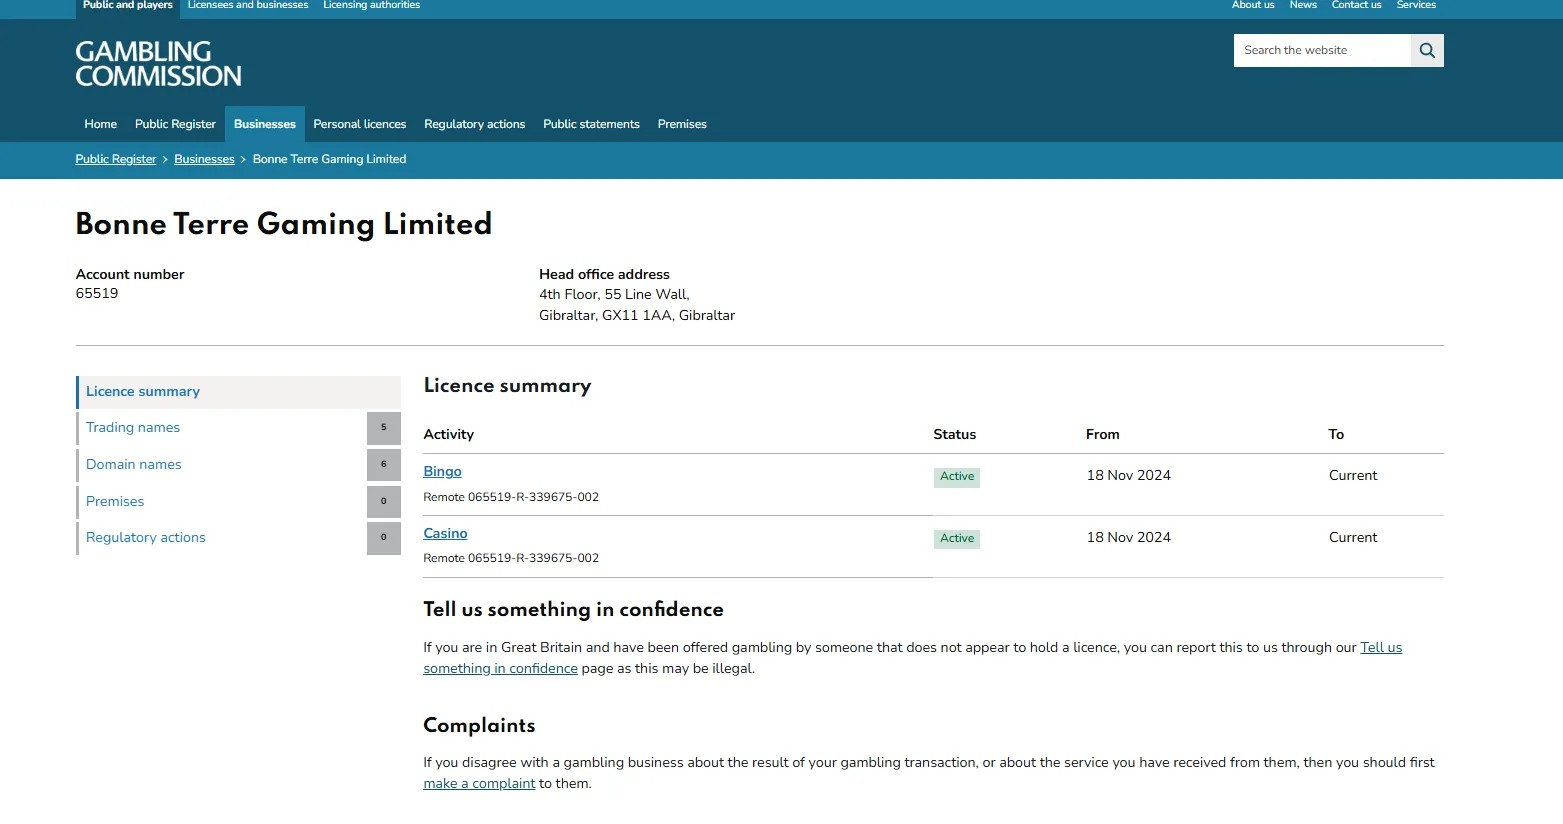Click the Domain names count badge 6

click(384, 465)
